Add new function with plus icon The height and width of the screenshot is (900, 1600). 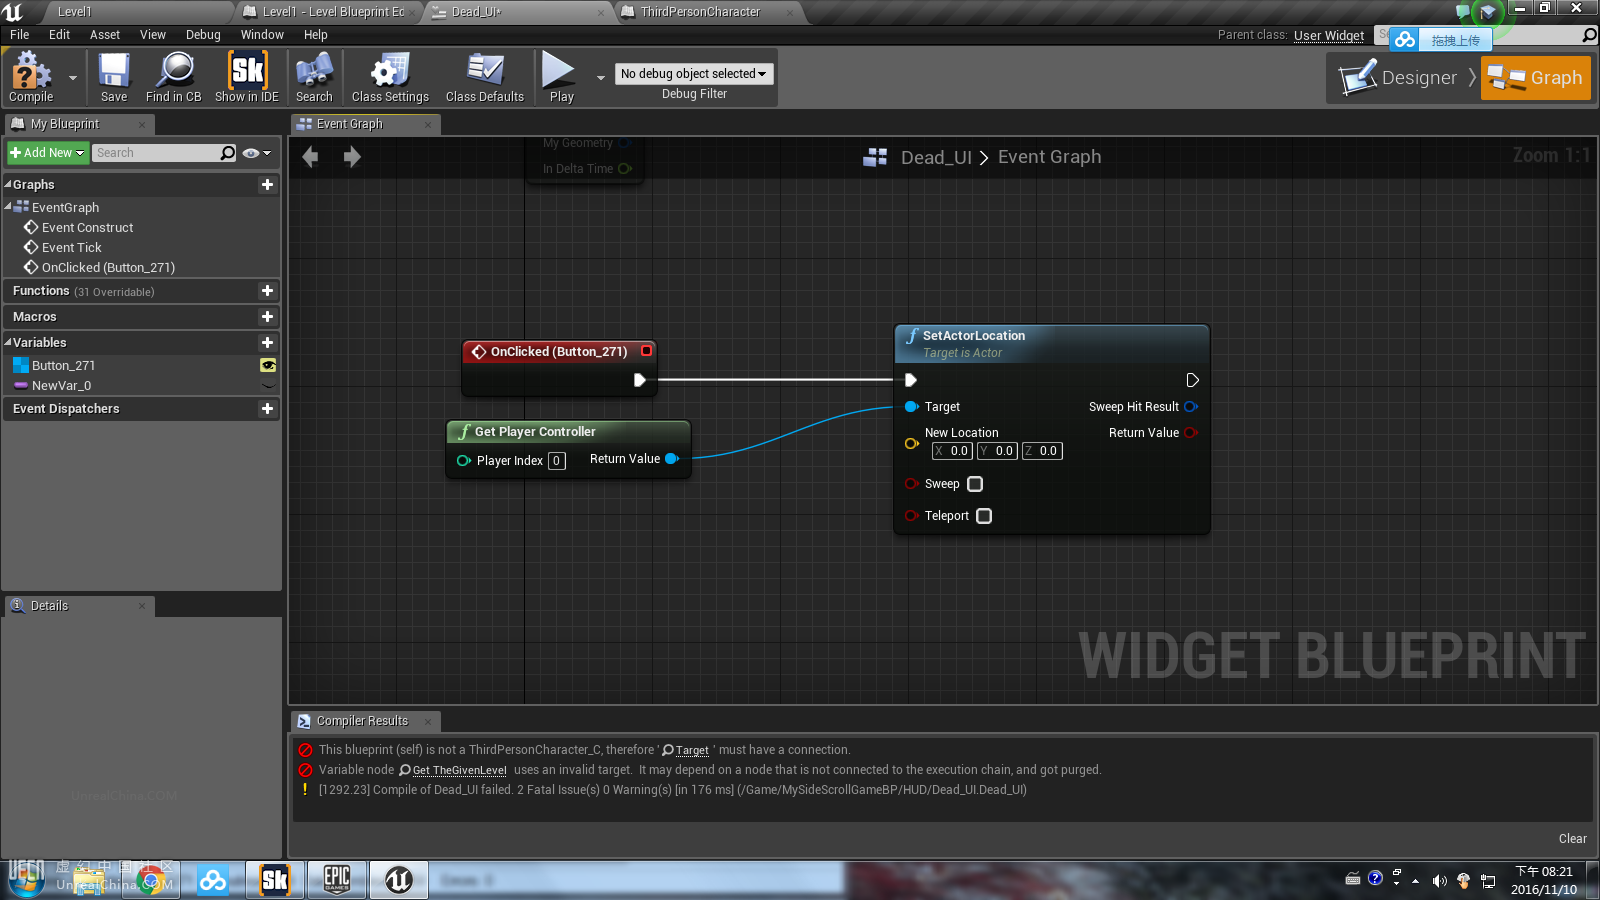267,290
